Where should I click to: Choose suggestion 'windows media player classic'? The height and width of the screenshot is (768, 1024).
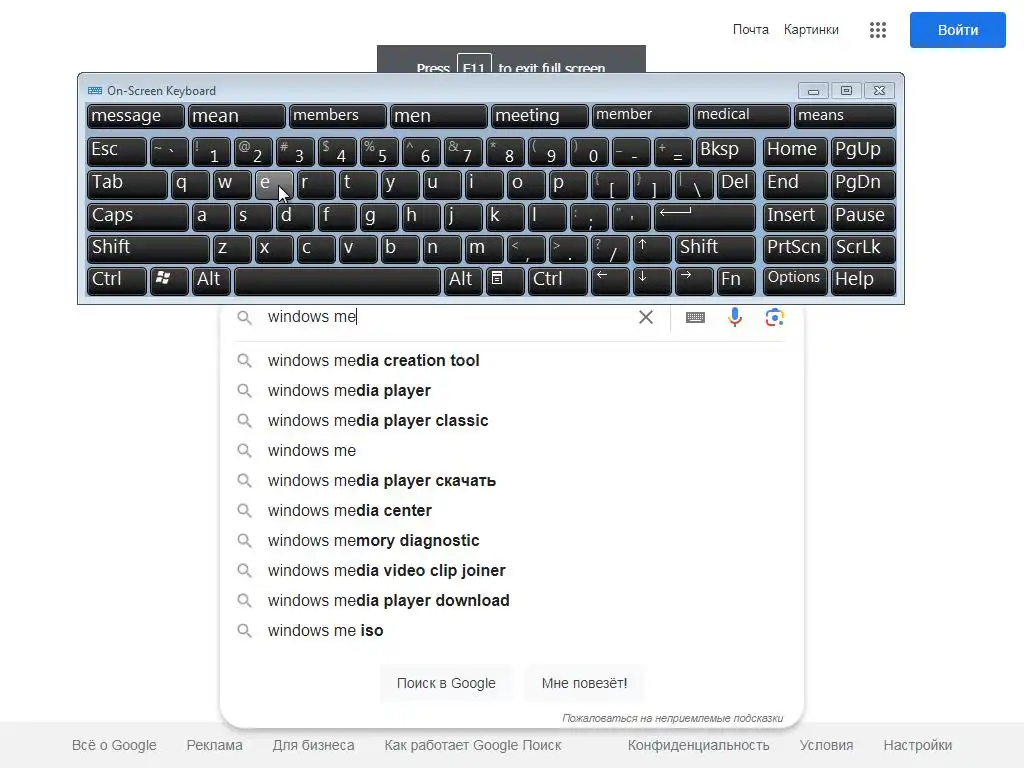(x=511, y=421)
